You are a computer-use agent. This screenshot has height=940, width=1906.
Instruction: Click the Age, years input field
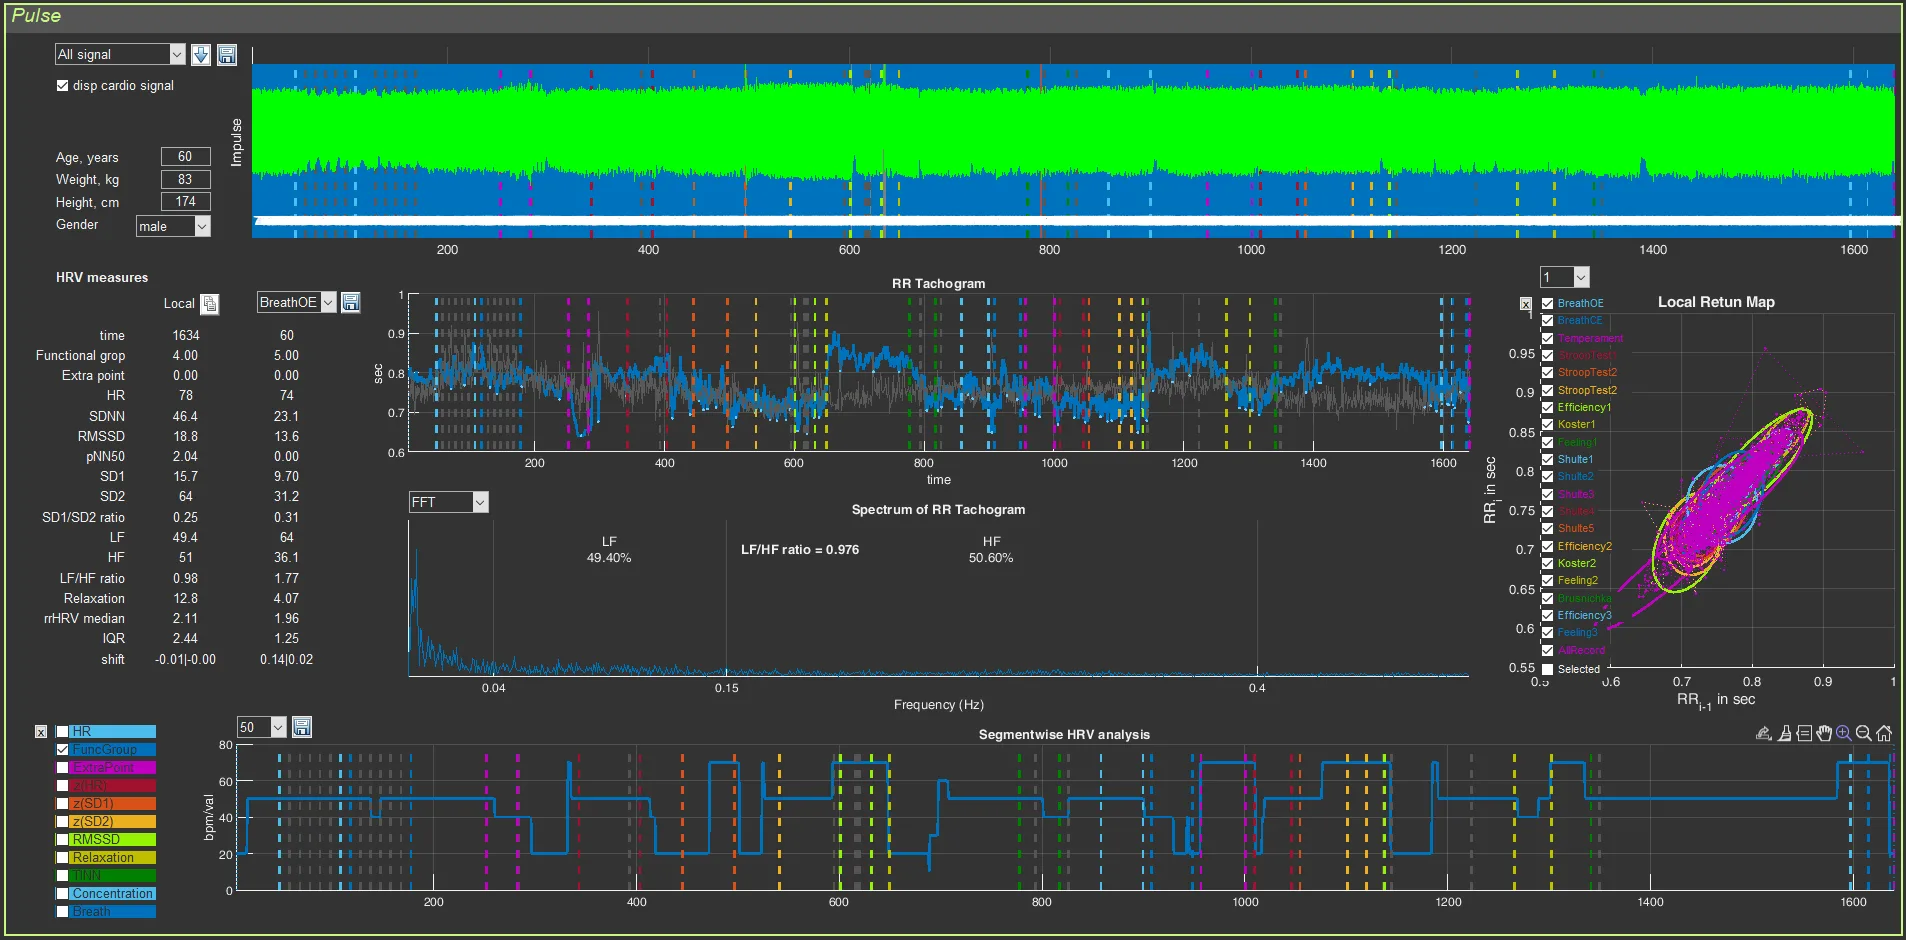click(186, 157)
